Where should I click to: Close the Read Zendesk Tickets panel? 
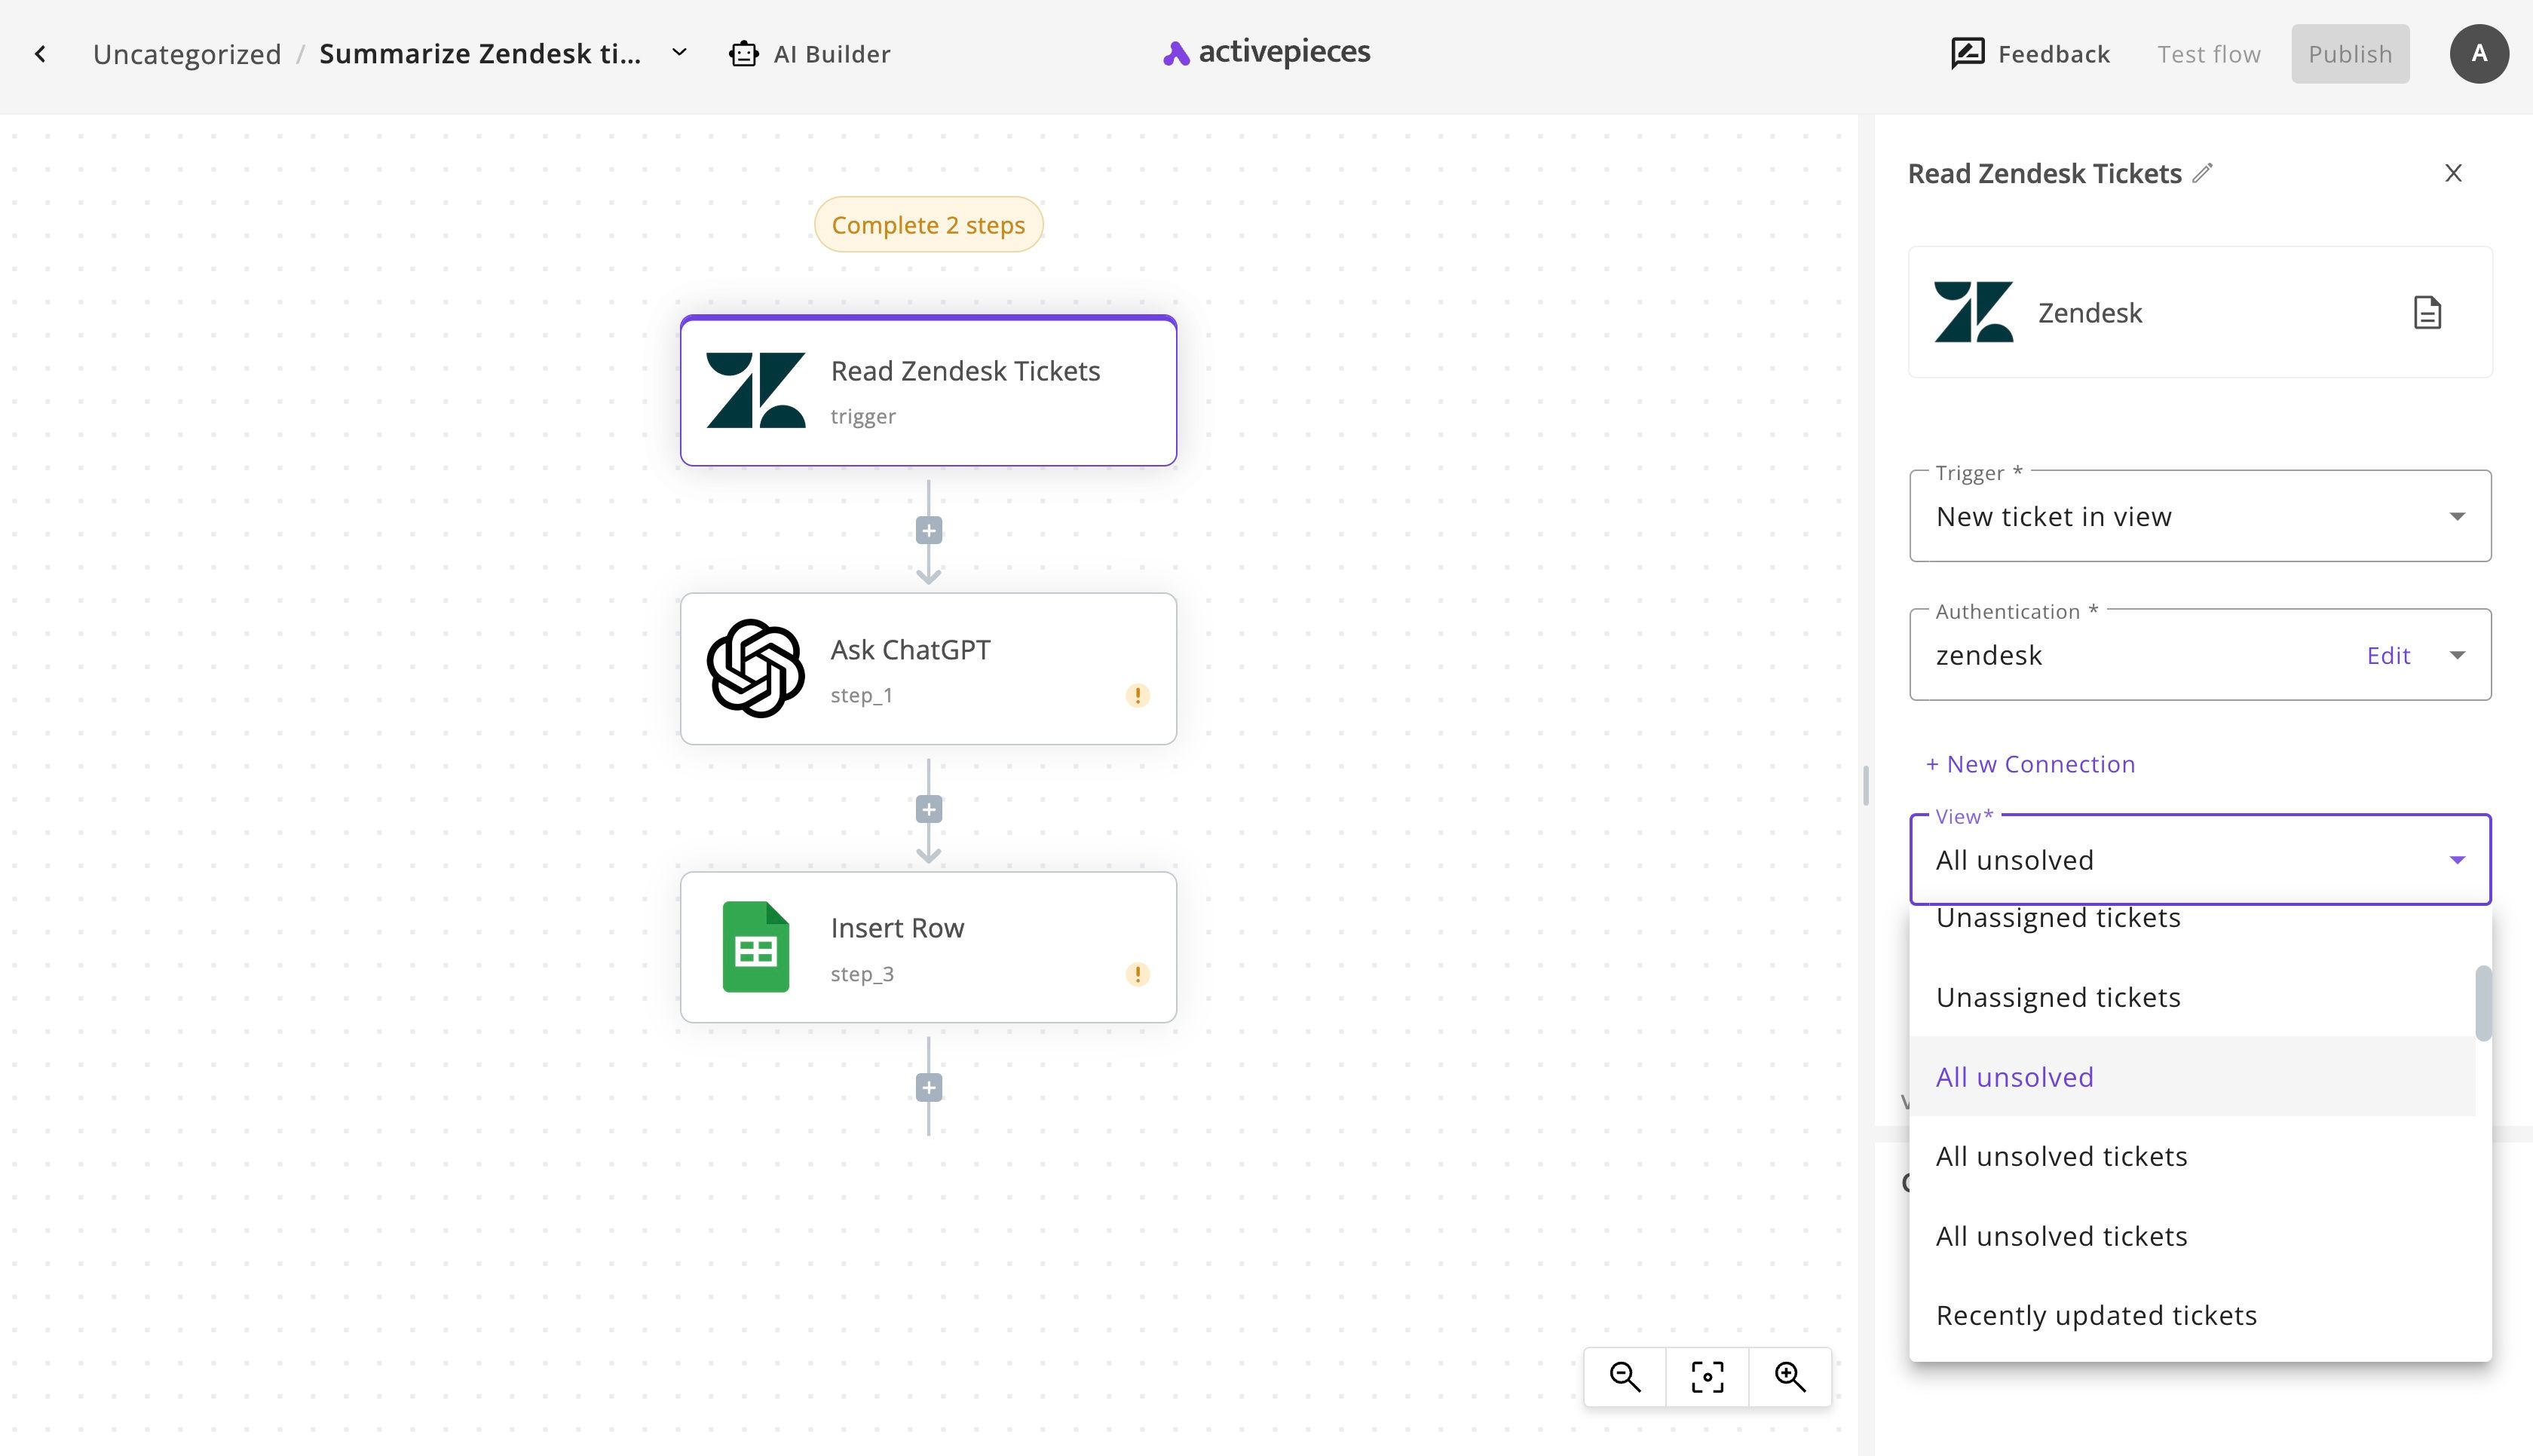tap(2453, 173)
